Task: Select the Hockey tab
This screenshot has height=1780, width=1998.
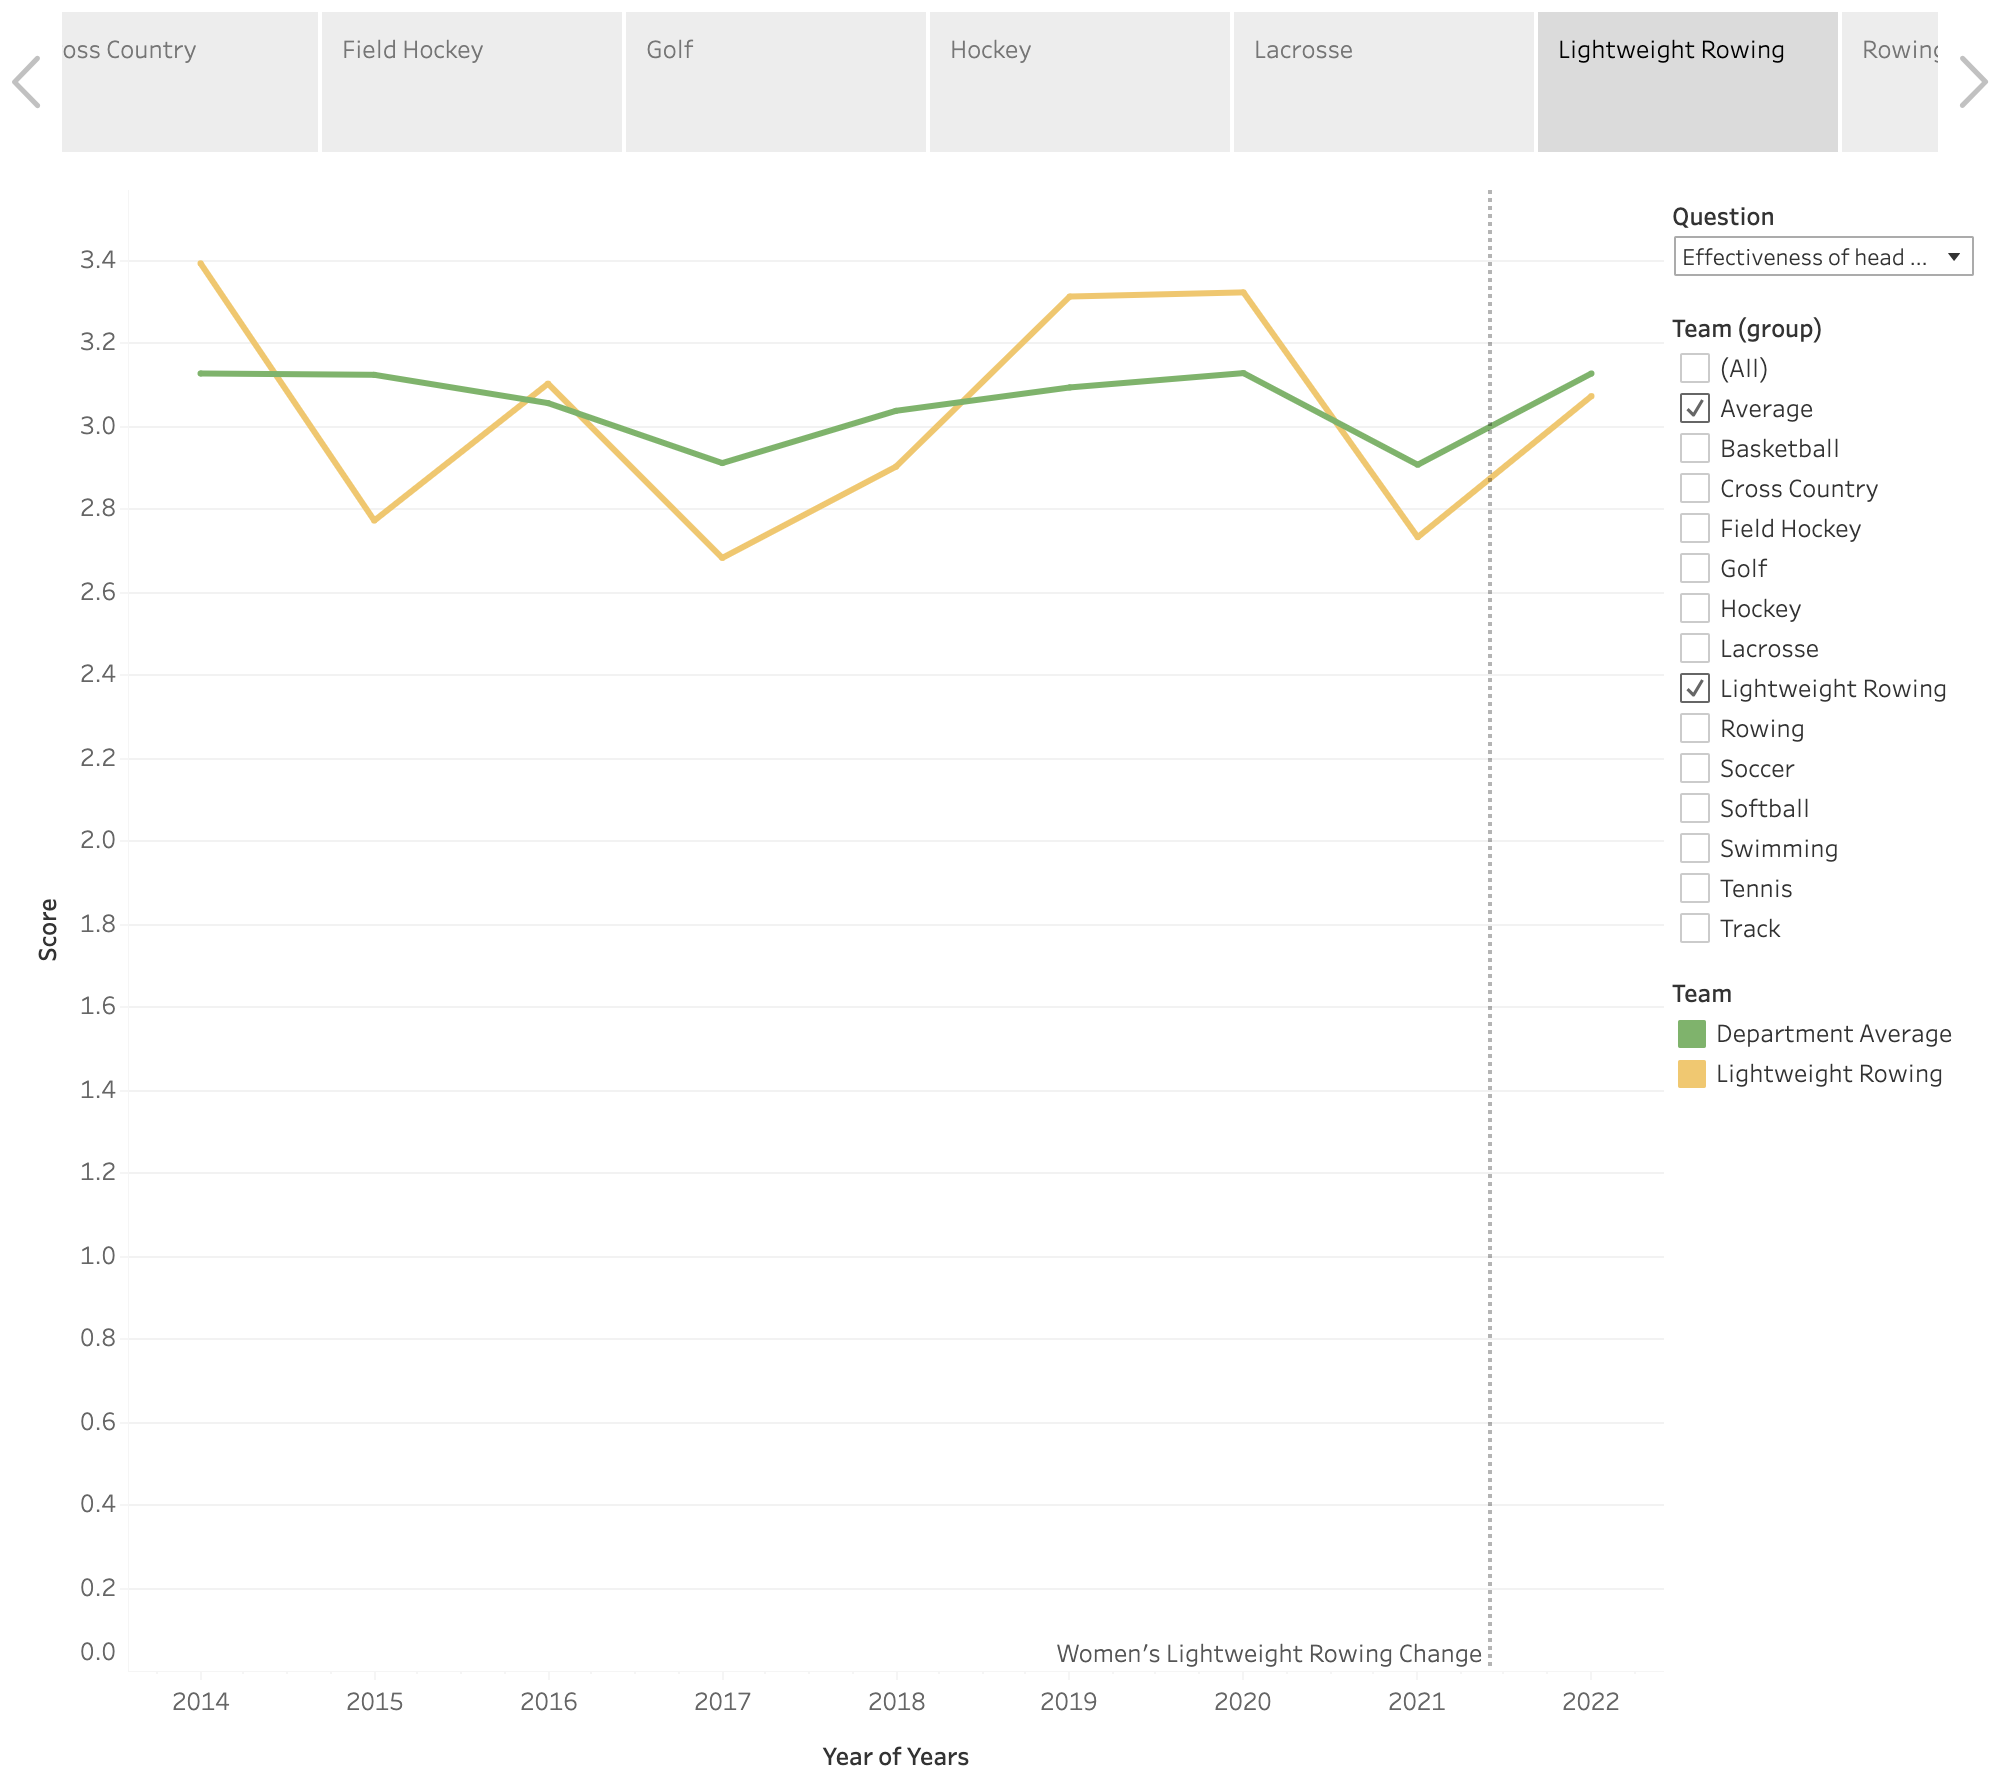Action: pos(1079,82)
